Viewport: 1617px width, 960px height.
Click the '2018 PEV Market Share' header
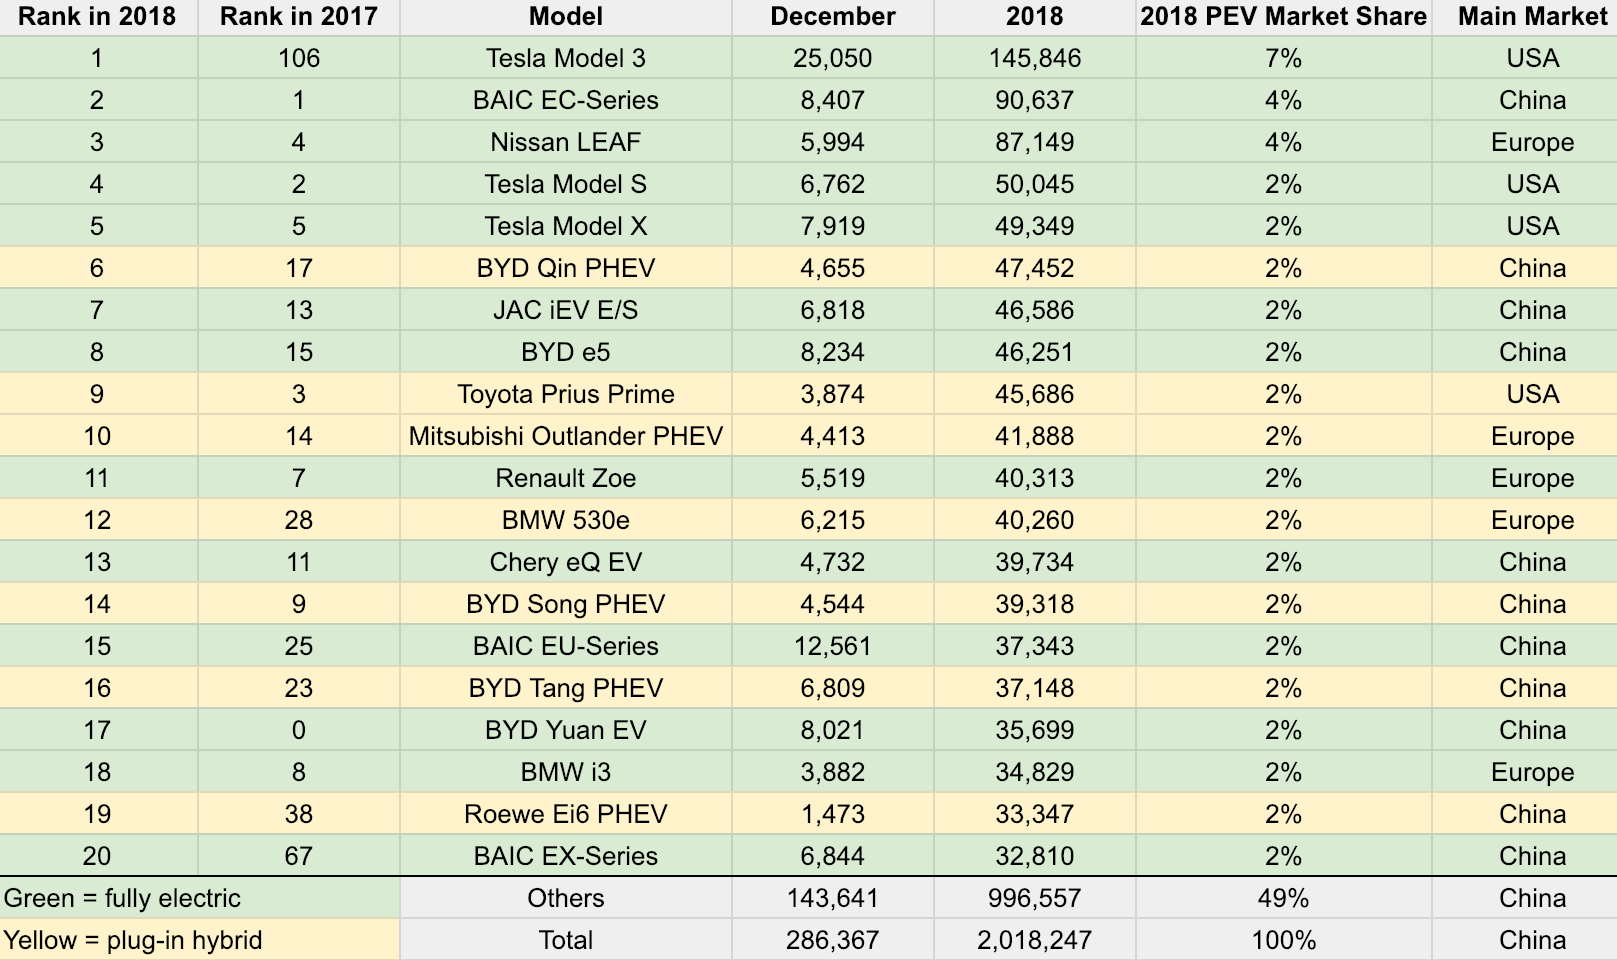click(x=1283, y=17)
